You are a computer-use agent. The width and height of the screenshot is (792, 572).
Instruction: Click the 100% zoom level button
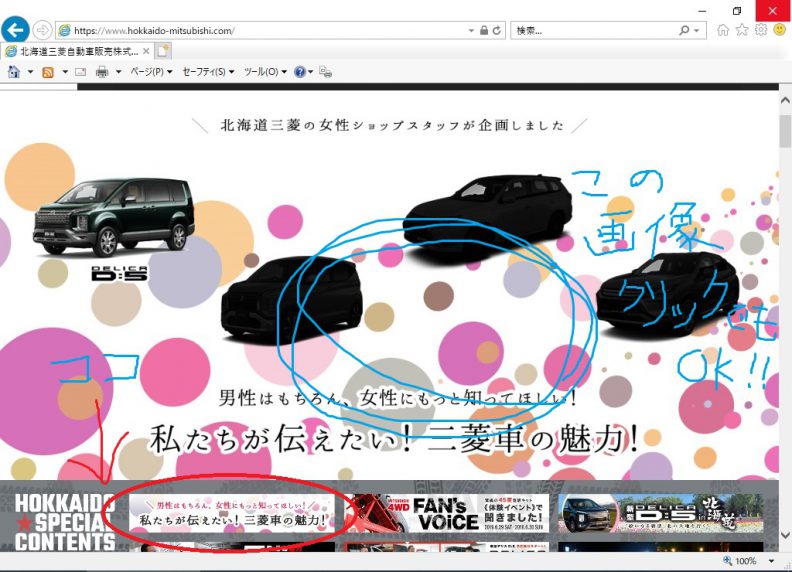tap(741, 561)
